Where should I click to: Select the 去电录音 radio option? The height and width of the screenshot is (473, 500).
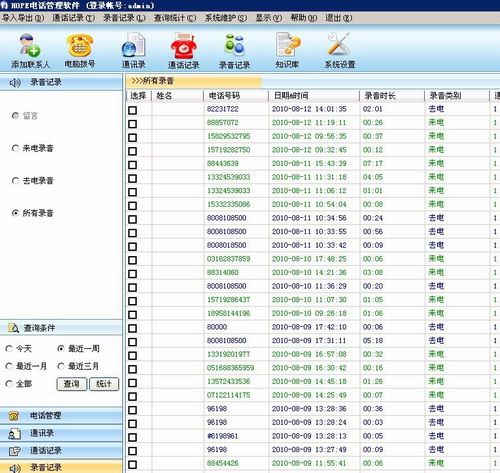pyautogui.click(x=15, y=181)
